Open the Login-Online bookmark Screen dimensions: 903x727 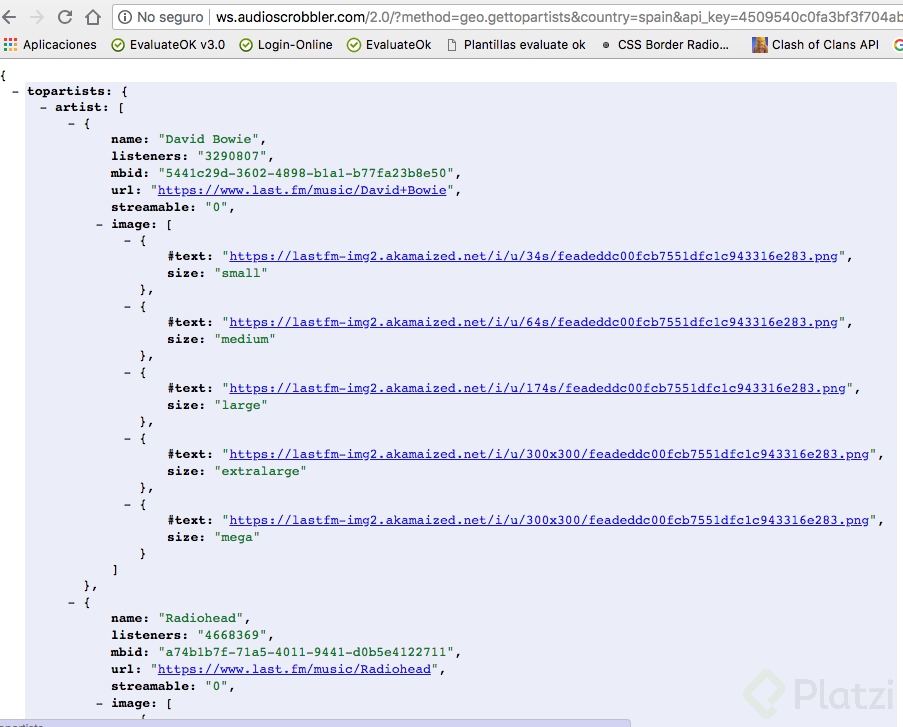click(x=286, y=44)
